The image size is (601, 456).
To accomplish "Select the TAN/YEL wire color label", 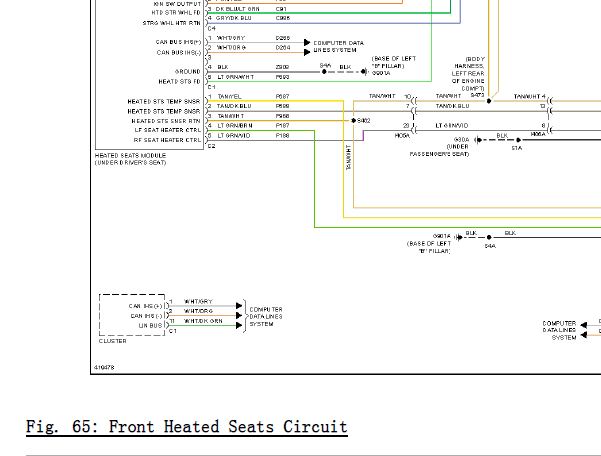I will [x=229, y=96].
